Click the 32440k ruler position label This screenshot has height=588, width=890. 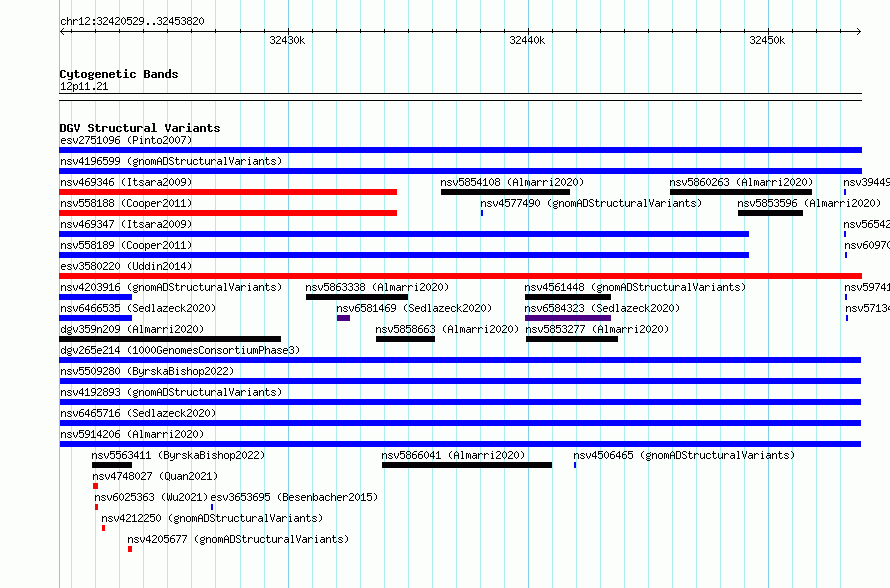527,40
